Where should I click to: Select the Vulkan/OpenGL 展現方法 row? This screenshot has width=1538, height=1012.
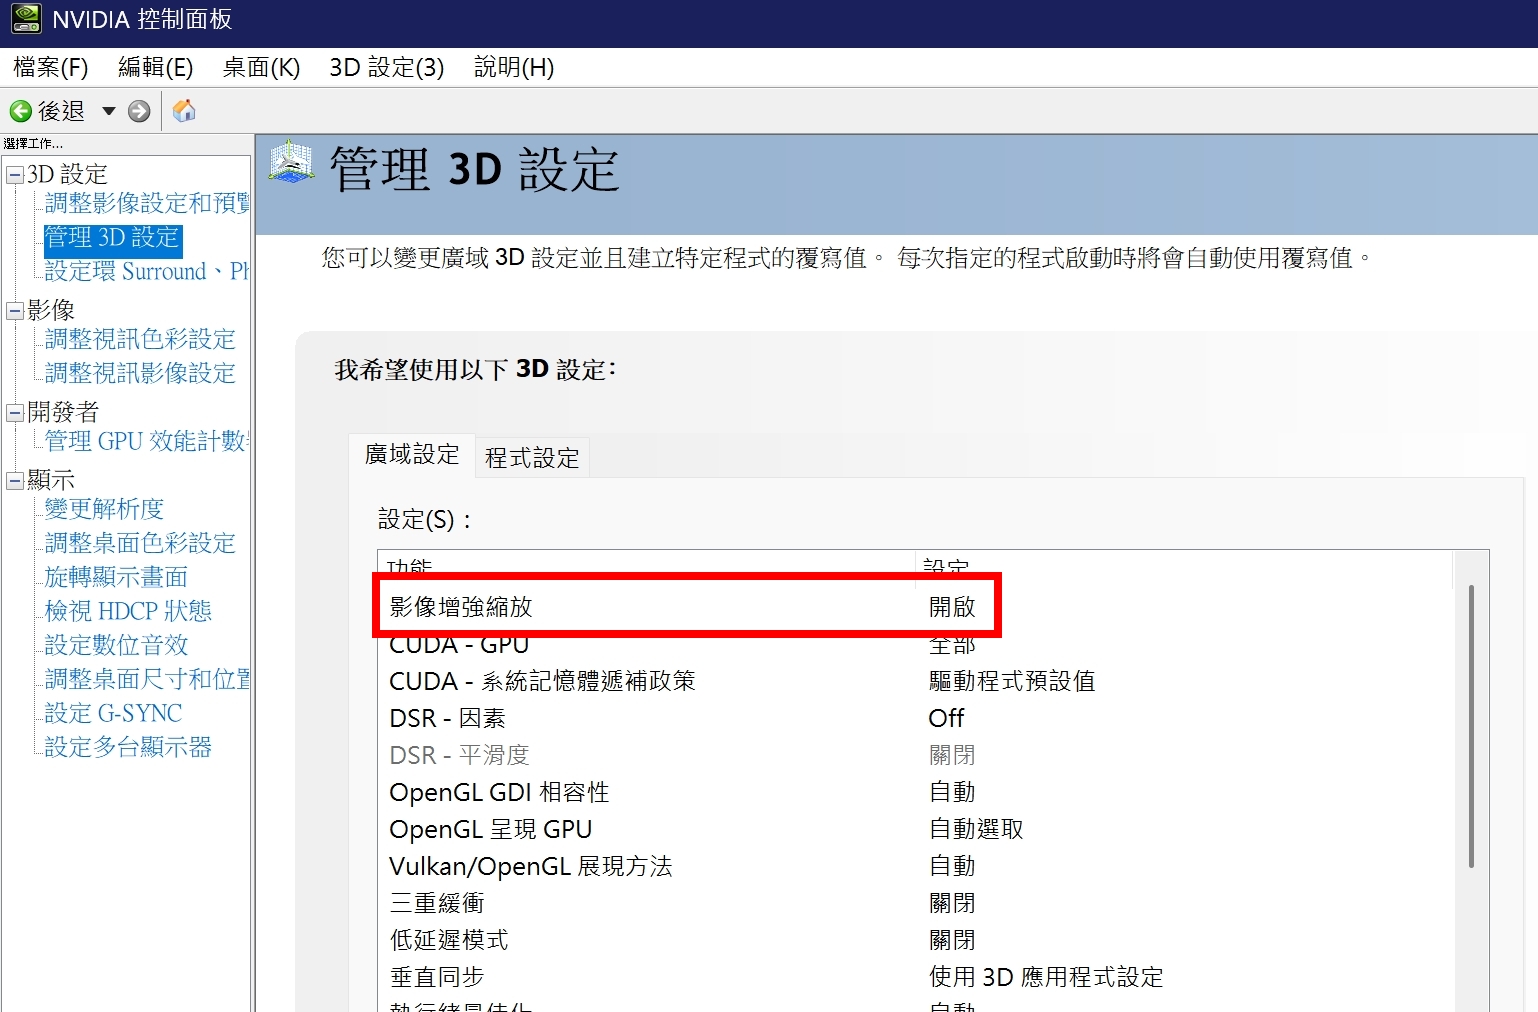915,866
